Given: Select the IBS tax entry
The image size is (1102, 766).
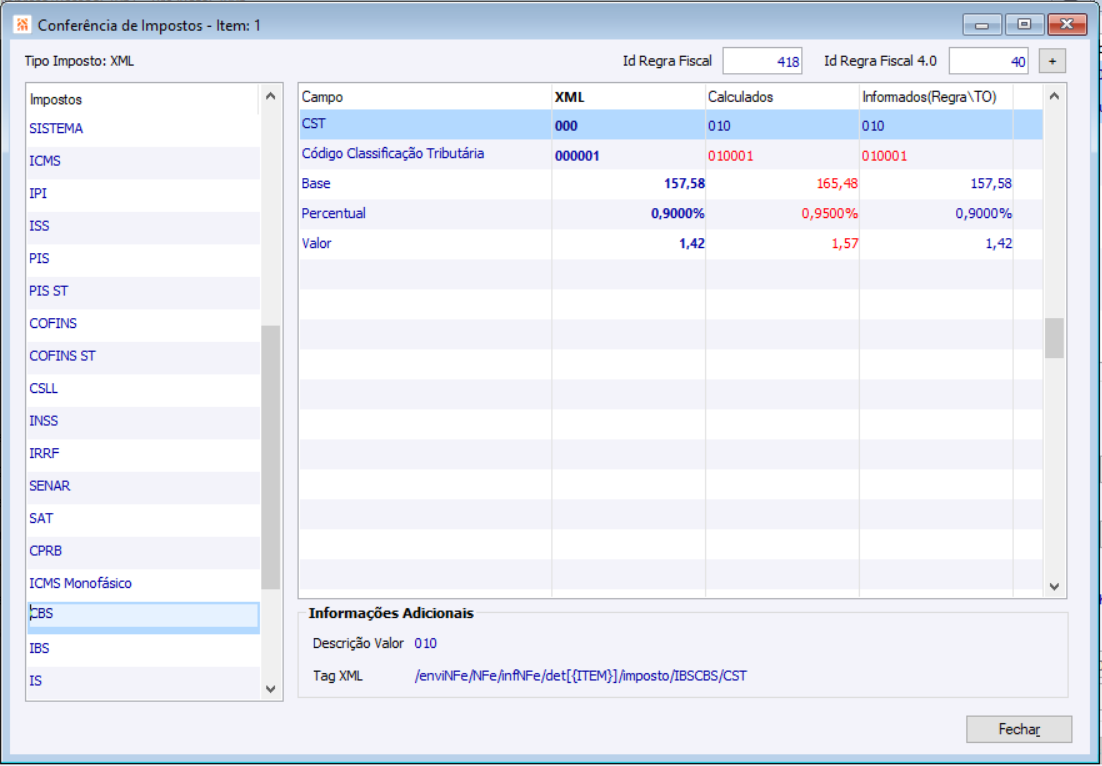Looking at the screenshot, I should [x=143, y=649].
